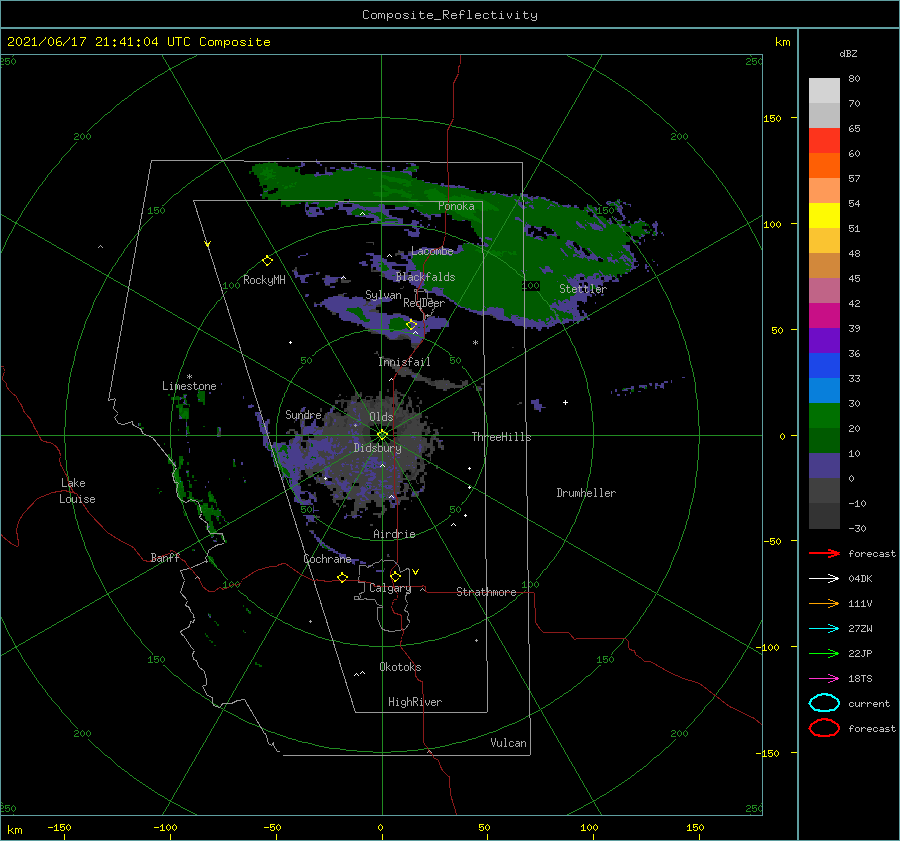
Task: Select the yellow swatch under 54 dBZ
Action: tap(824, 215)
